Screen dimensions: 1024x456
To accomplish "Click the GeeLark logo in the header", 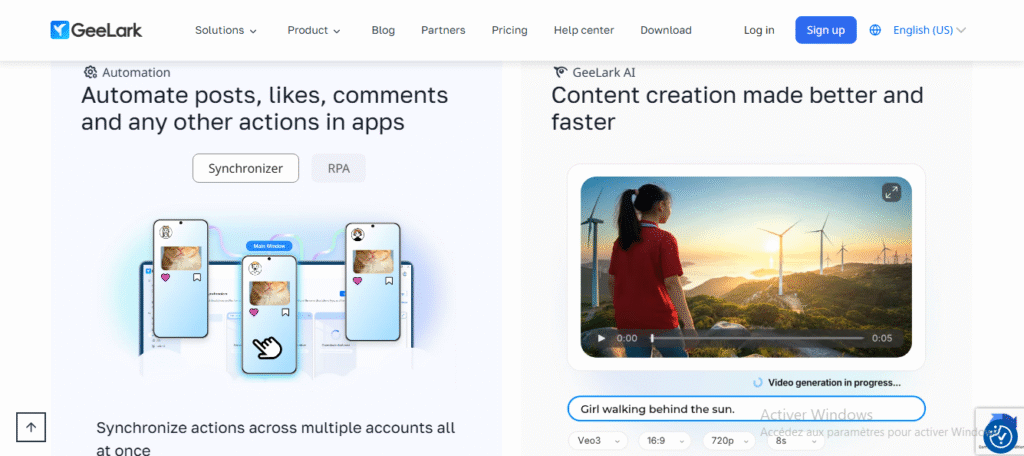I will [x=96, y=30].
